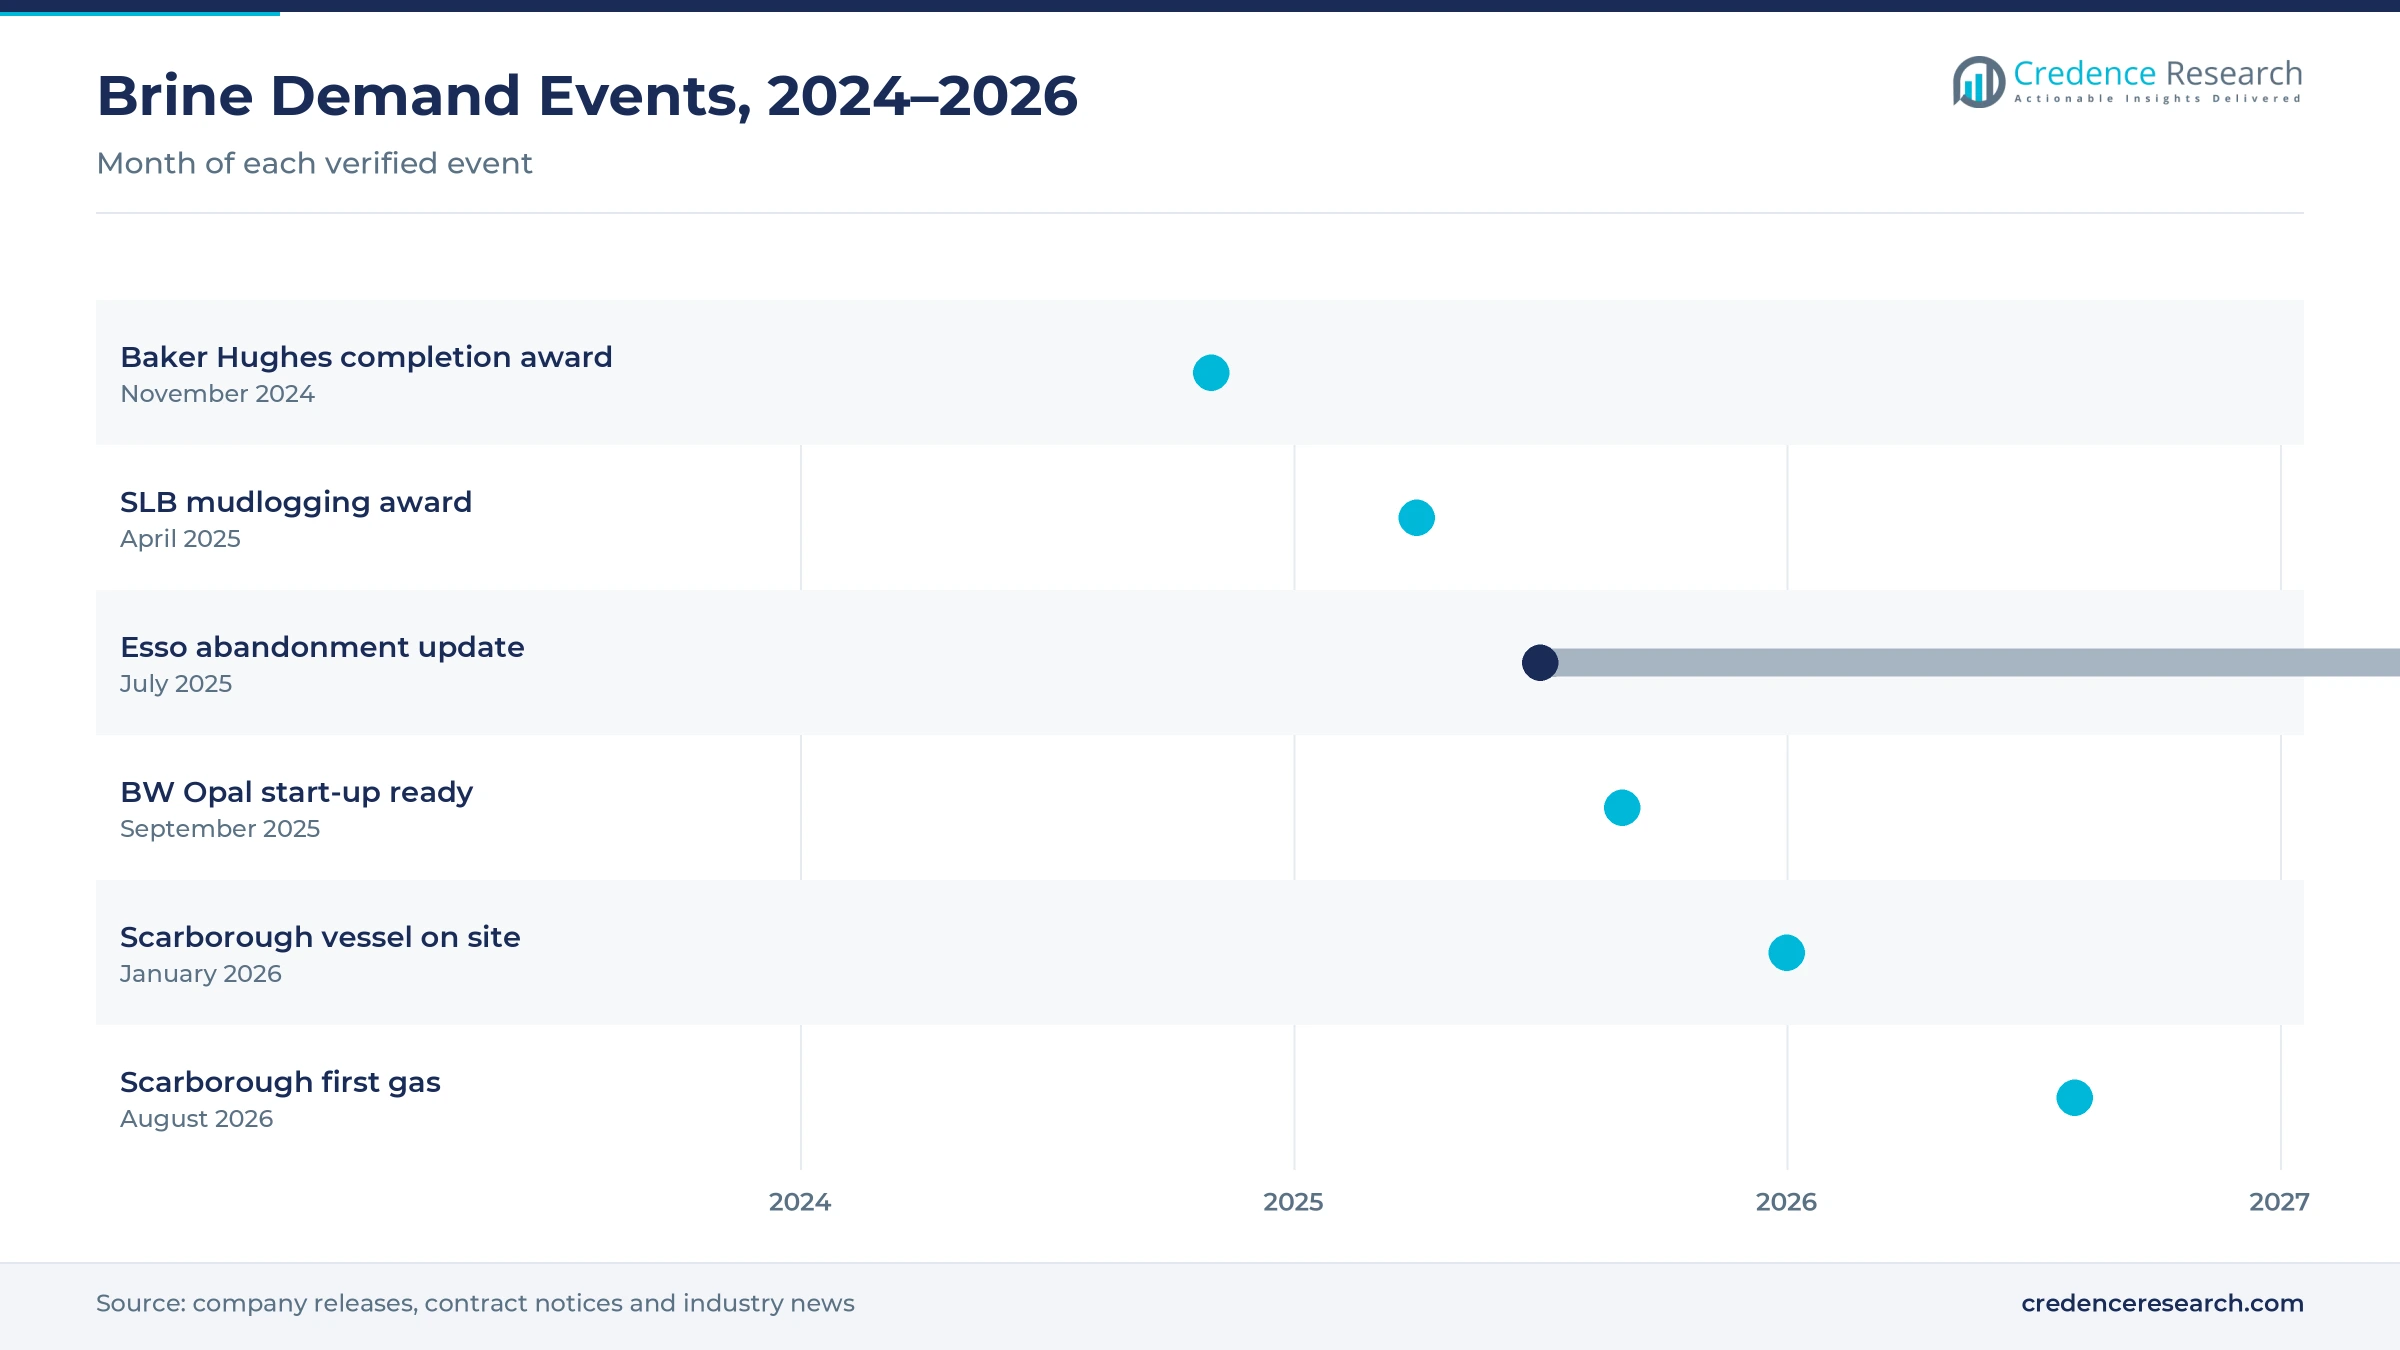Click the Credence Research logo icon

[x=1979, y=82]
